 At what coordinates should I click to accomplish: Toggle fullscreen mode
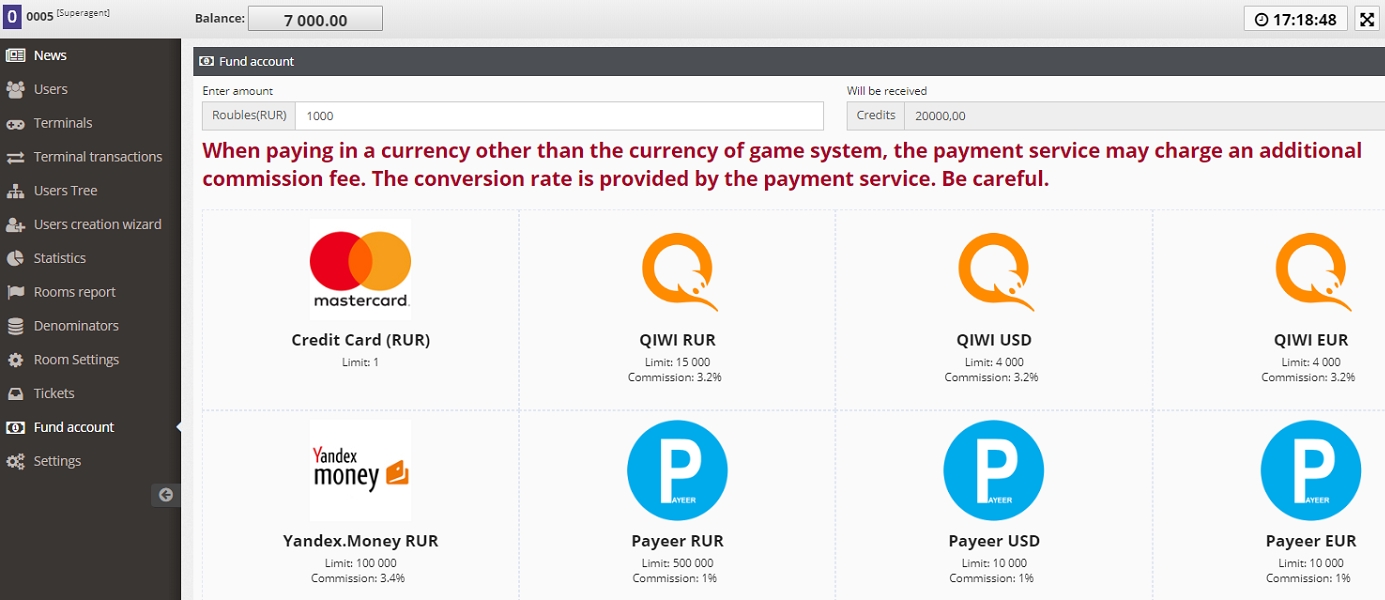[1366, 17]
